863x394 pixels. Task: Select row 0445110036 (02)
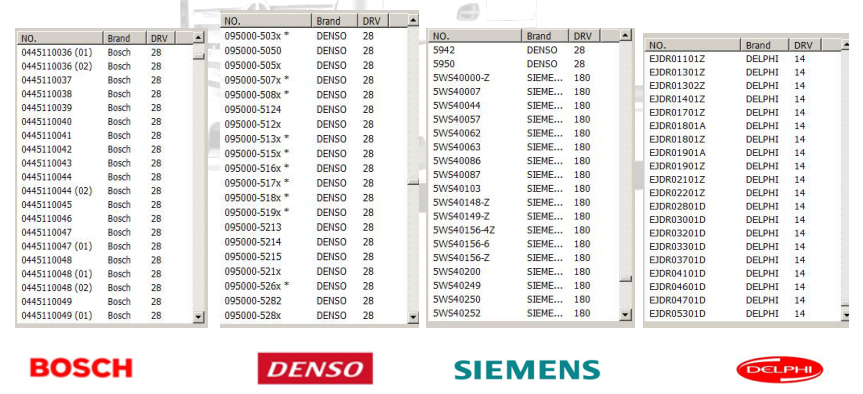point(105,67)
